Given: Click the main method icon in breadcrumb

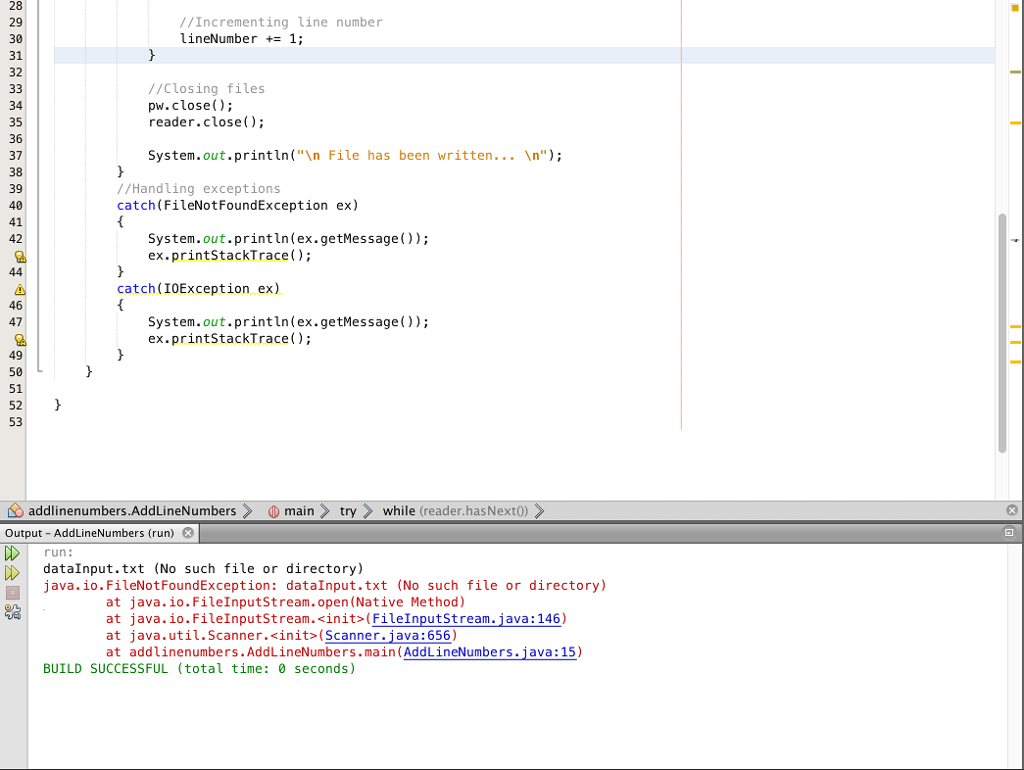Looking at the screenshot, I should coord(274,511).
